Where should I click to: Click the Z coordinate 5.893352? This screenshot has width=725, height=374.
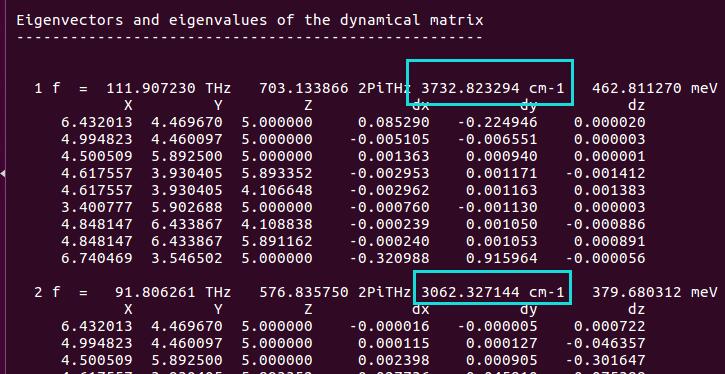tap(277, 173)
